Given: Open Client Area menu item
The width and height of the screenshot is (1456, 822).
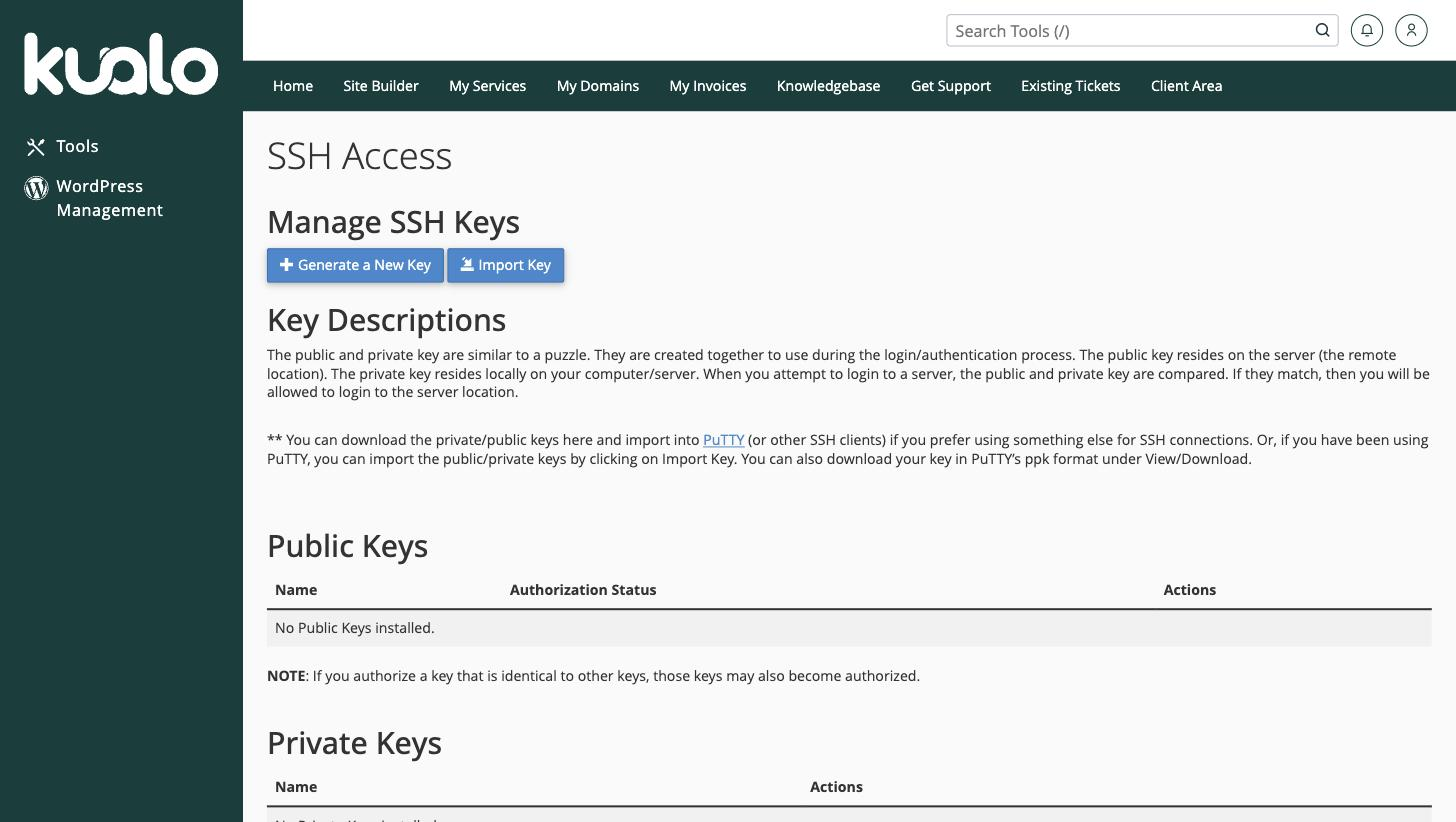Looking at the screenshot, I should [x=1186, y=86].
